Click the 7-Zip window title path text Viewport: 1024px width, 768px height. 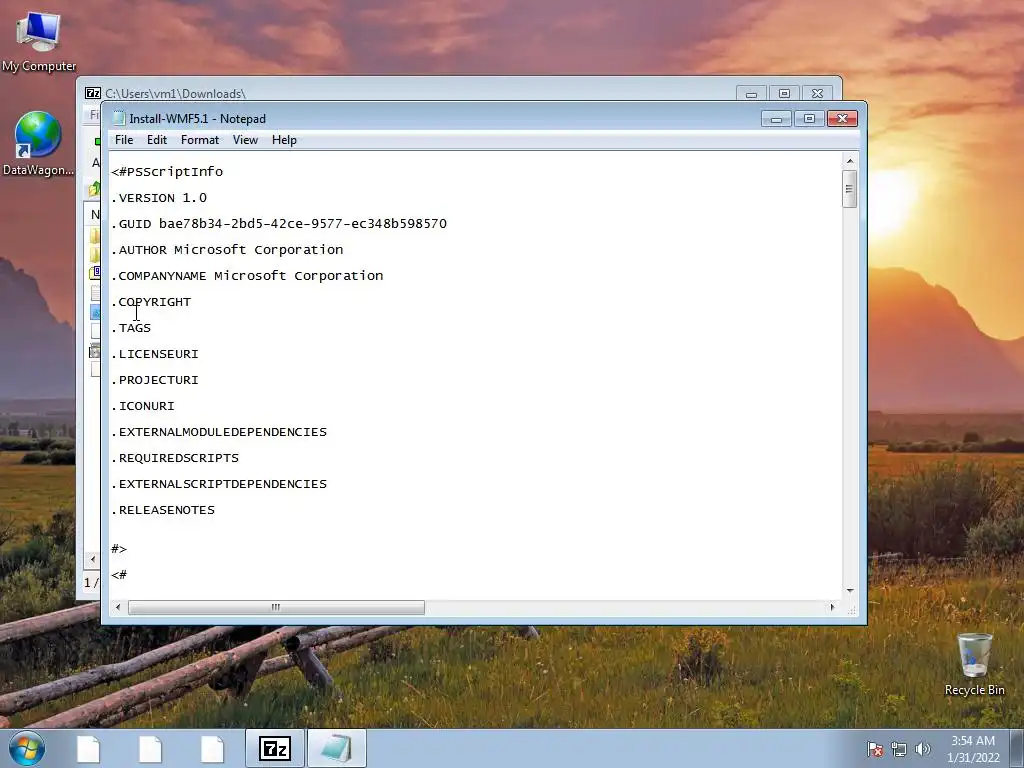point(176,94)
